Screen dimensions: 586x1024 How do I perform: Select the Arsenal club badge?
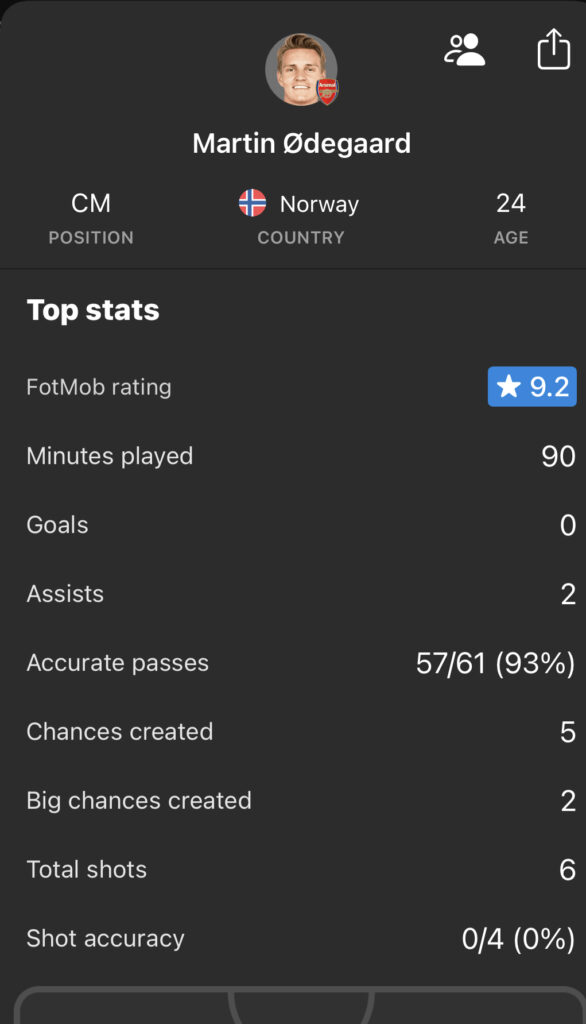pyautogui.click(x=326, y=89)
